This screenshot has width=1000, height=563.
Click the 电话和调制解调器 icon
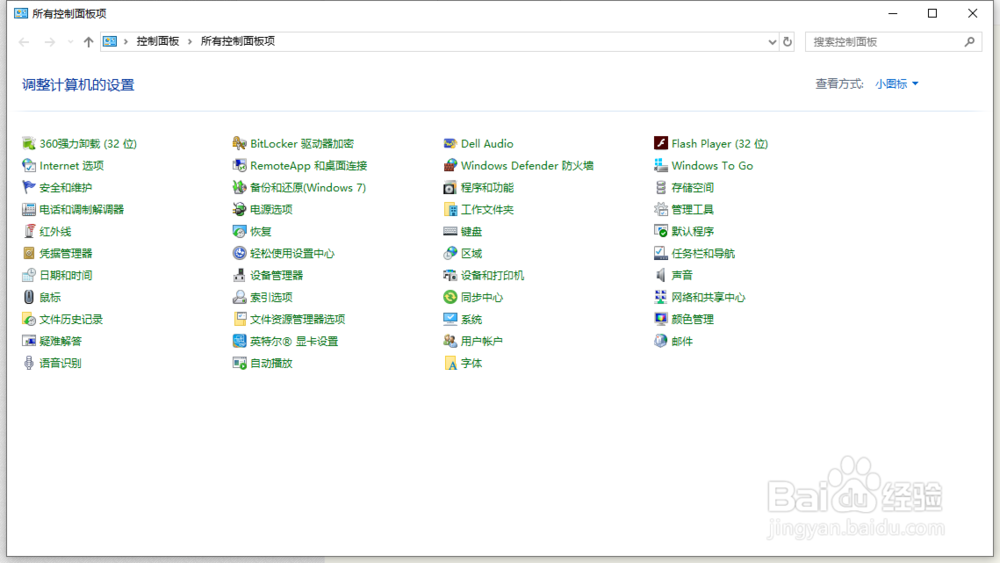tap(29, 209)
